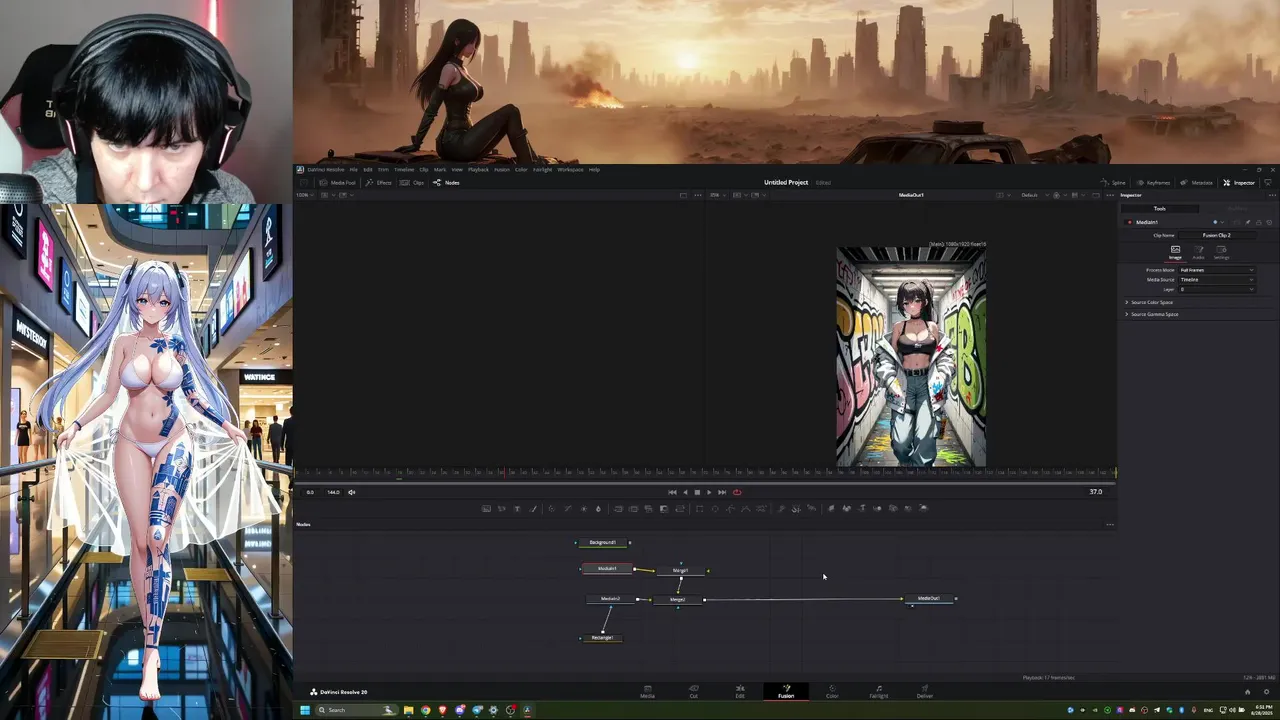Toggle the Nodes panel button
The width and height of the screenshot is (1280, 720).
pos(447,183)
